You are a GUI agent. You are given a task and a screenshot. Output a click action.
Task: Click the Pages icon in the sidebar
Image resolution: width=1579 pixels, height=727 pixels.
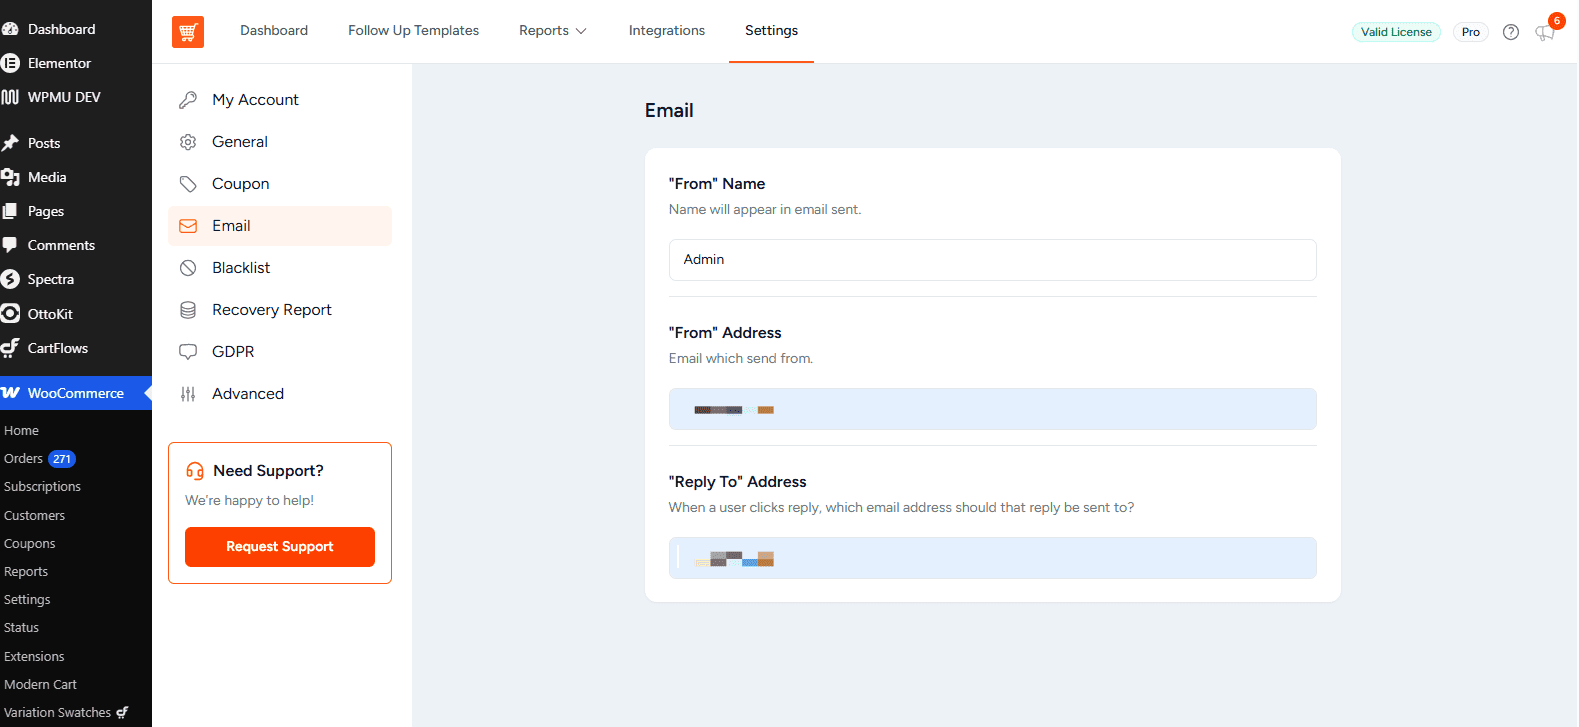pos(11,211)
